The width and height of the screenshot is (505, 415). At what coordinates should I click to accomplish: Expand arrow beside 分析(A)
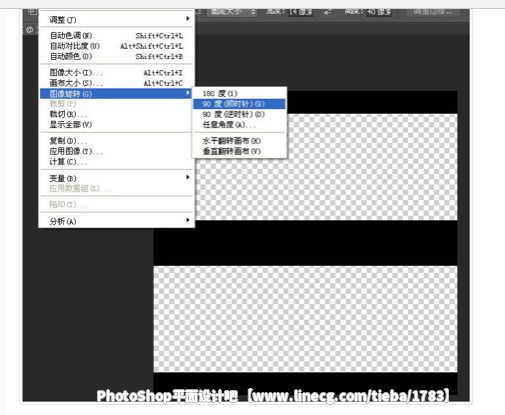(x=188, y=220)
